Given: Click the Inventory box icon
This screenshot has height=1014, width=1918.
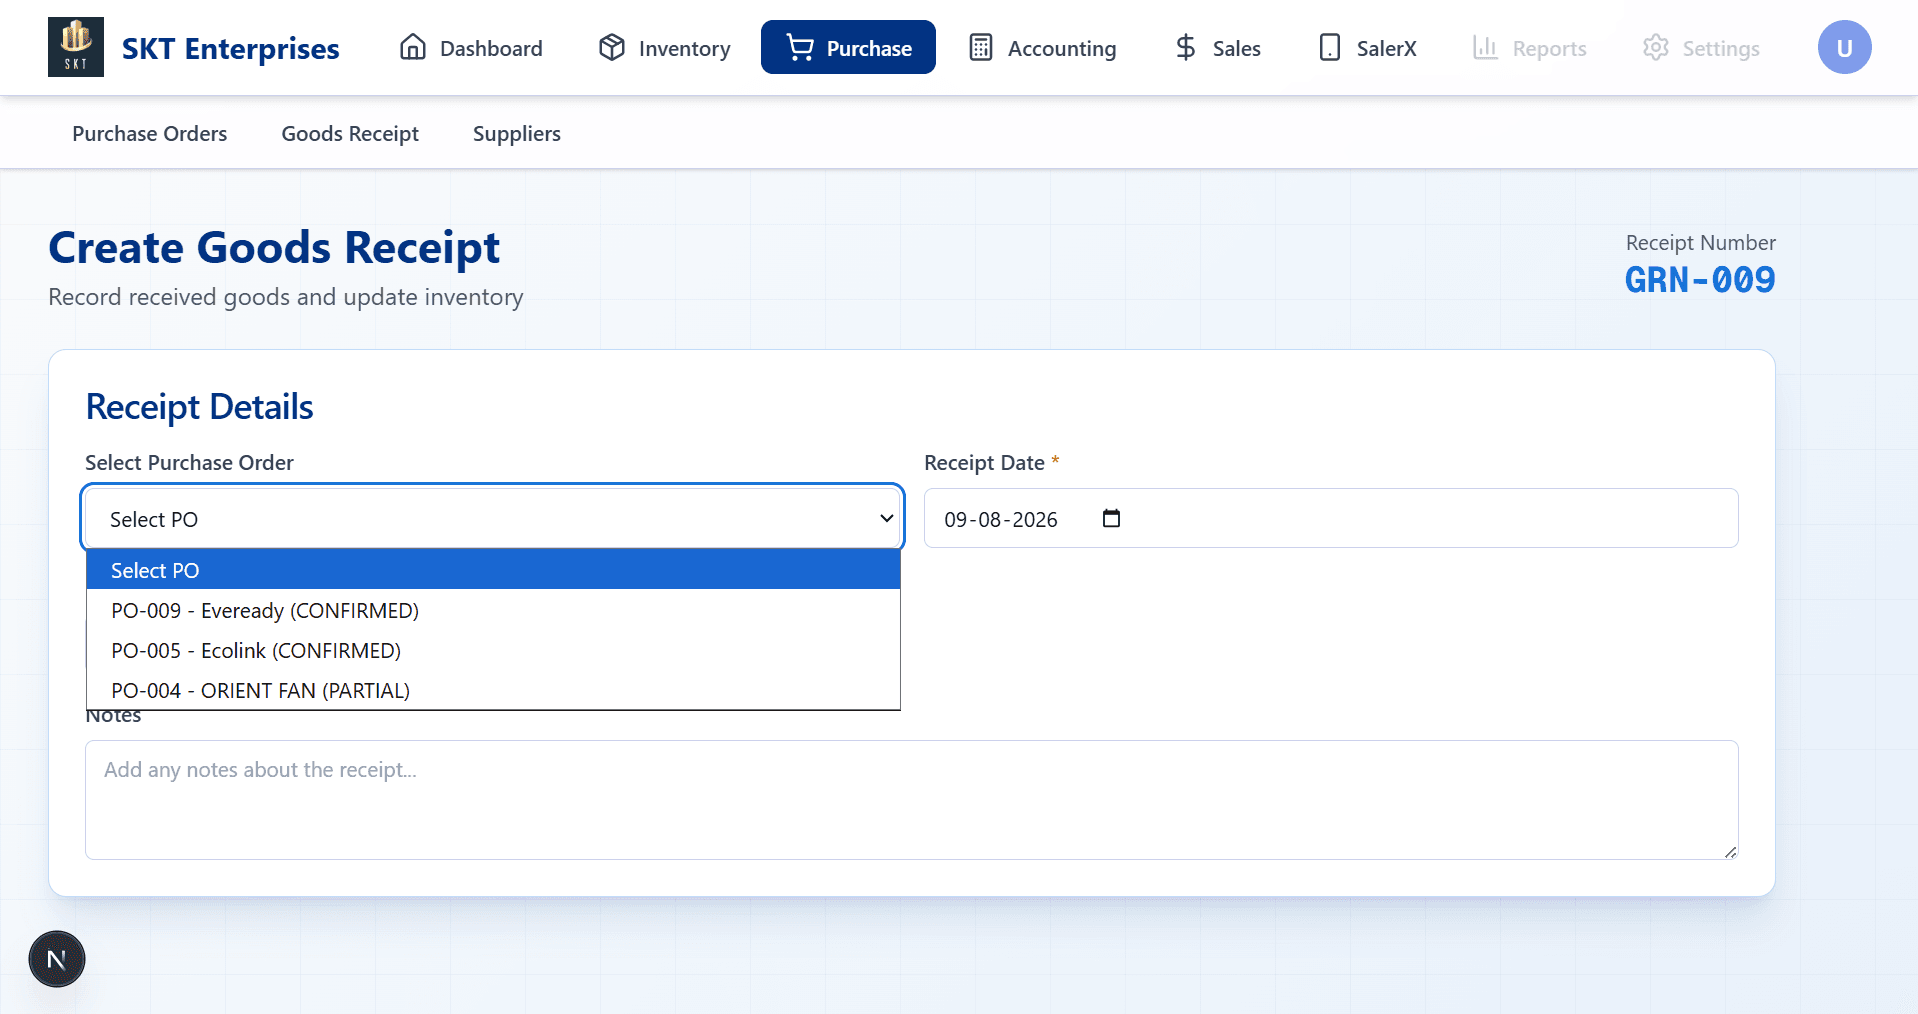Looking at the screenshot, I should click(612, 47).
